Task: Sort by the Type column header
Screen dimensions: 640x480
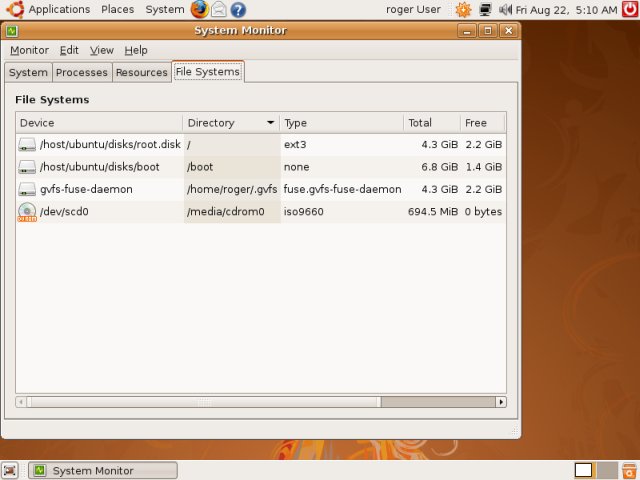Action: point(342,123)
